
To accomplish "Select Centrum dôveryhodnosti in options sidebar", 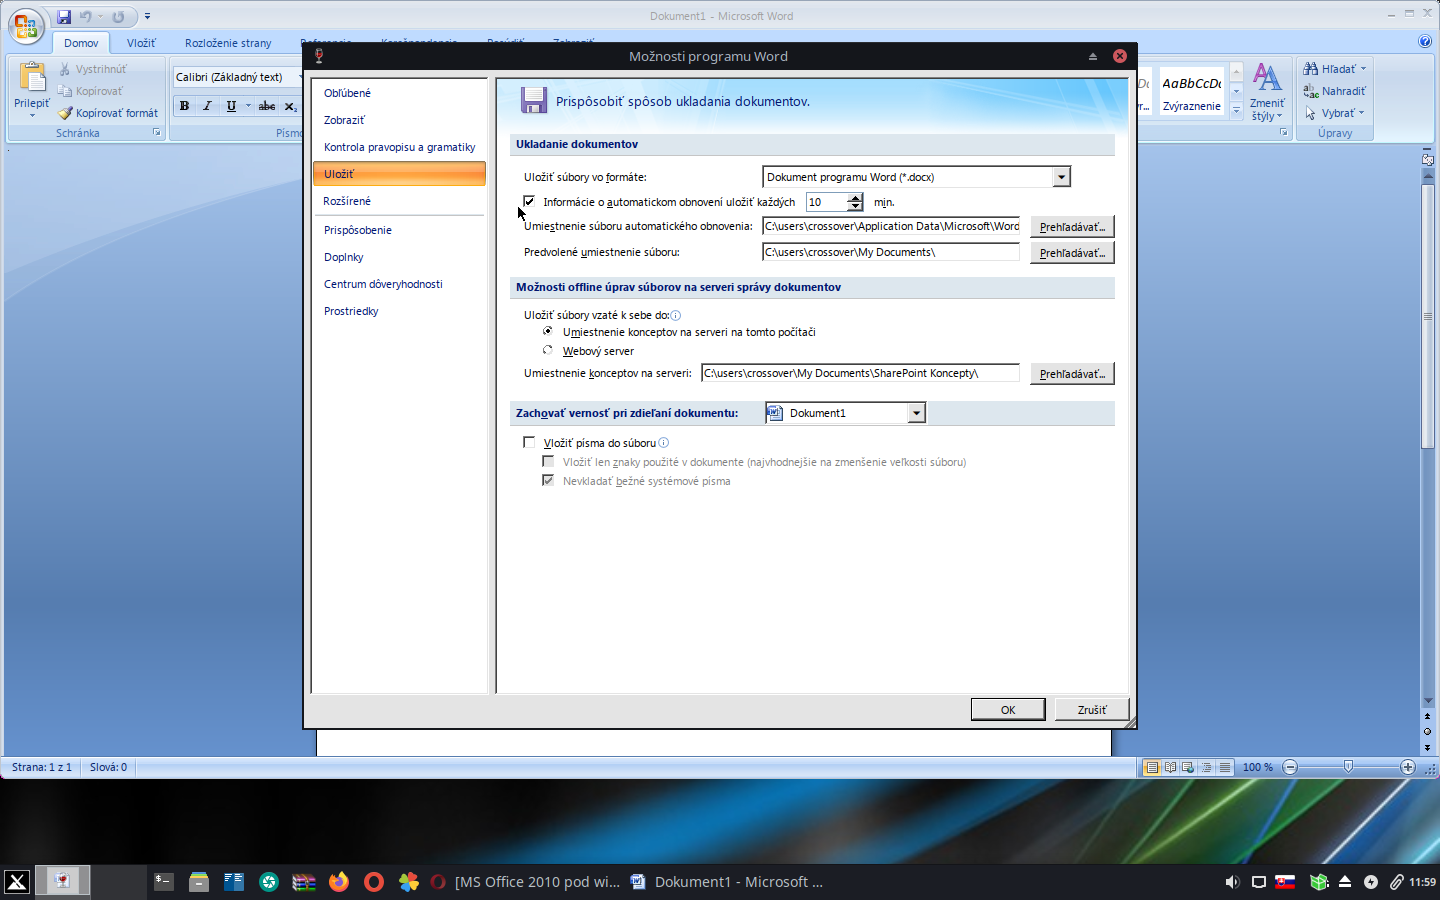I will (399, 284).
